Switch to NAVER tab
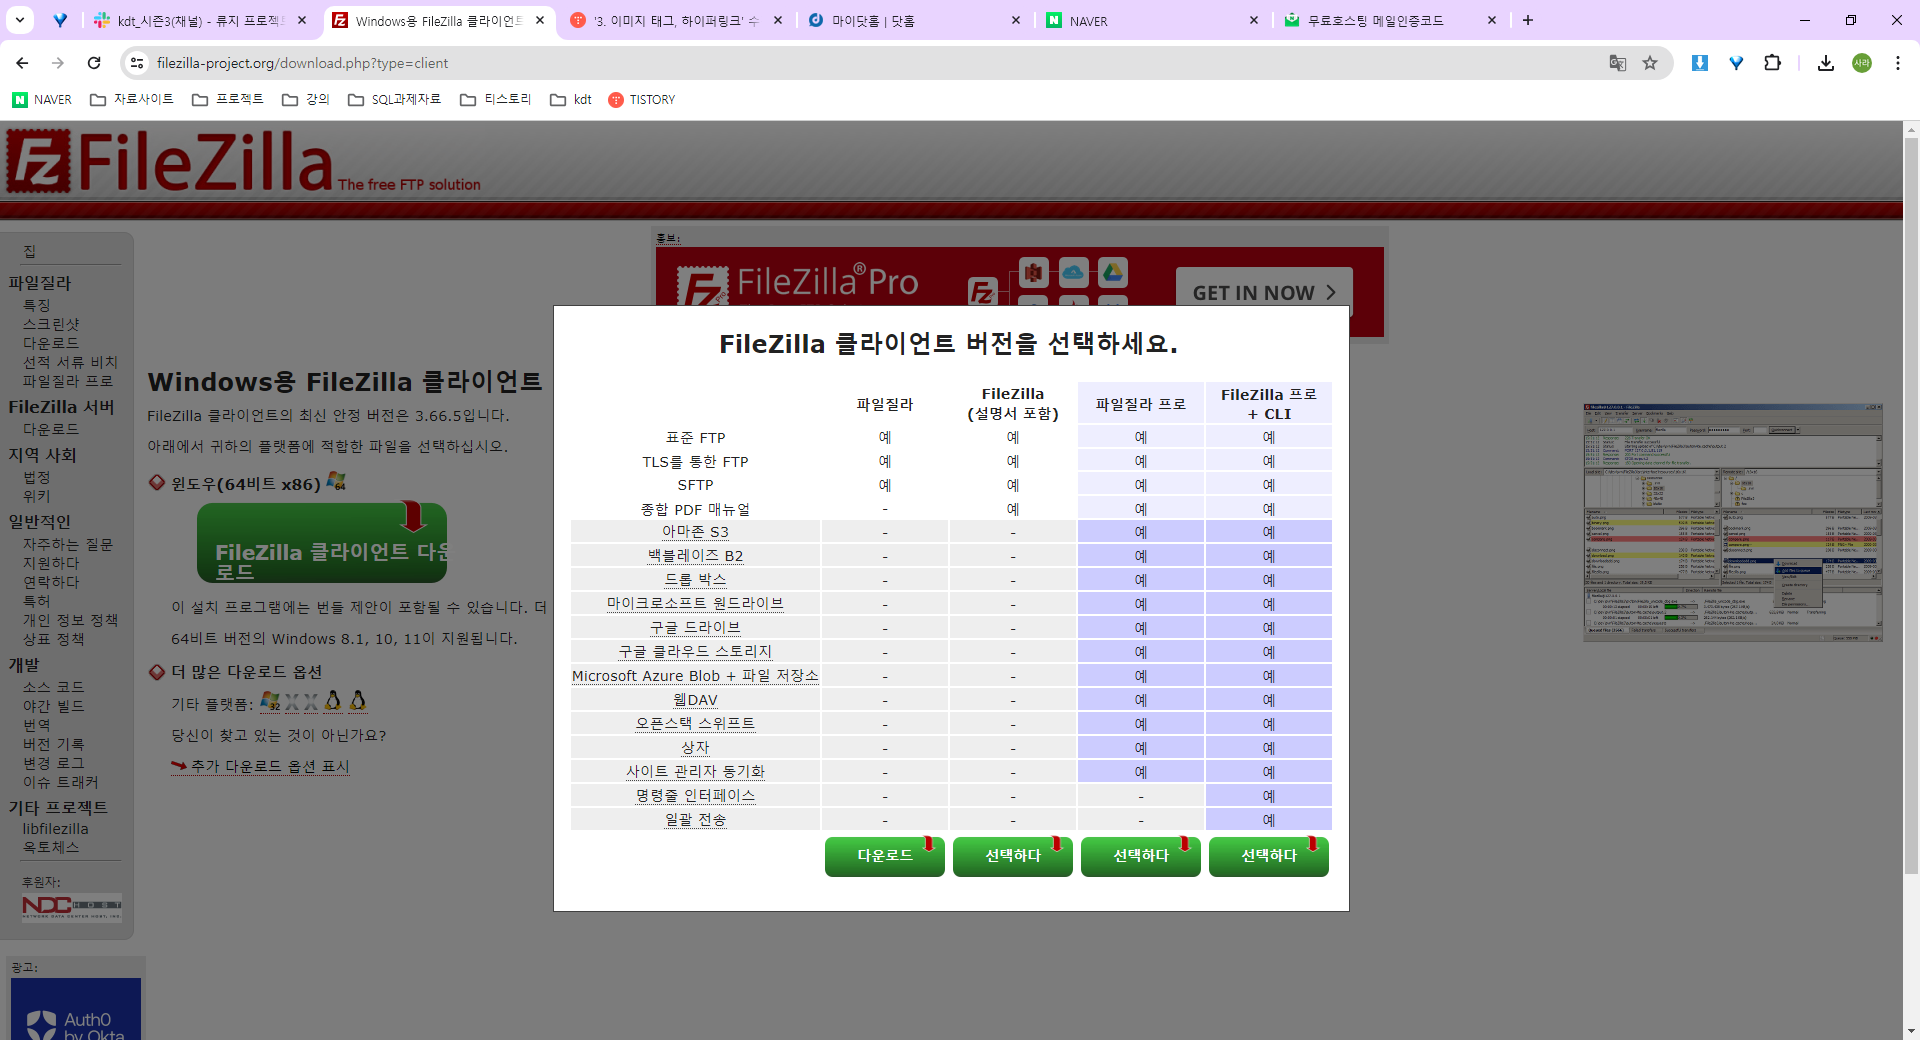Screen dimensions: 1920x1040 tap(1152, 20)
